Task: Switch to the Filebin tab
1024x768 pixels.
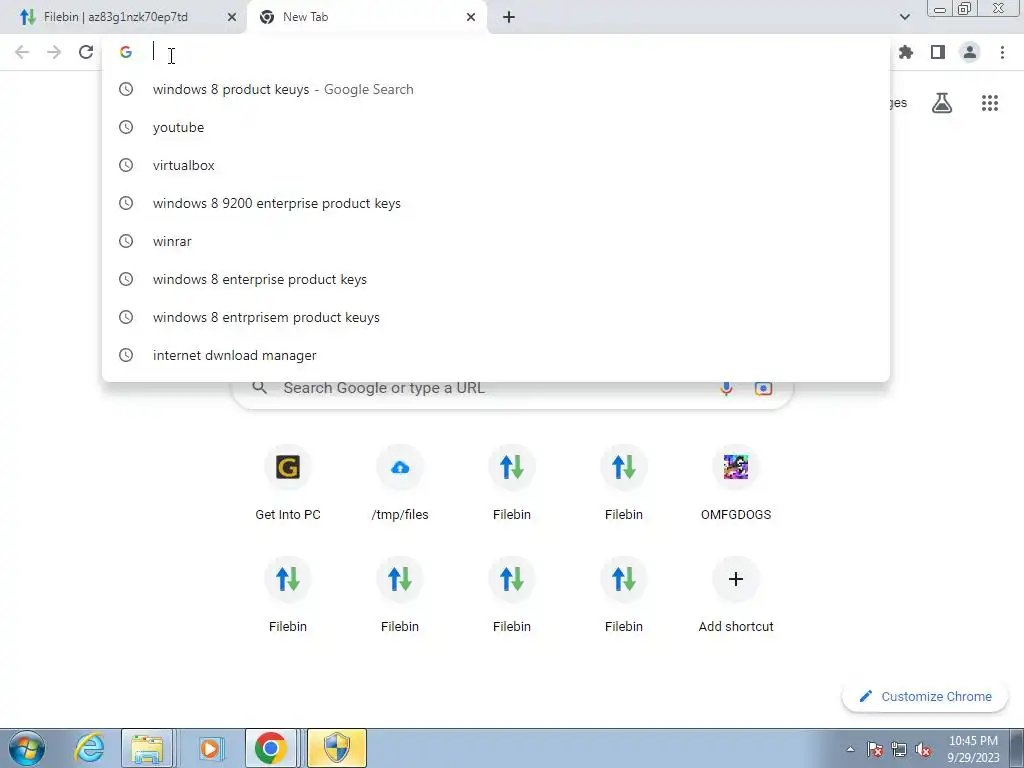Action: 122,17
